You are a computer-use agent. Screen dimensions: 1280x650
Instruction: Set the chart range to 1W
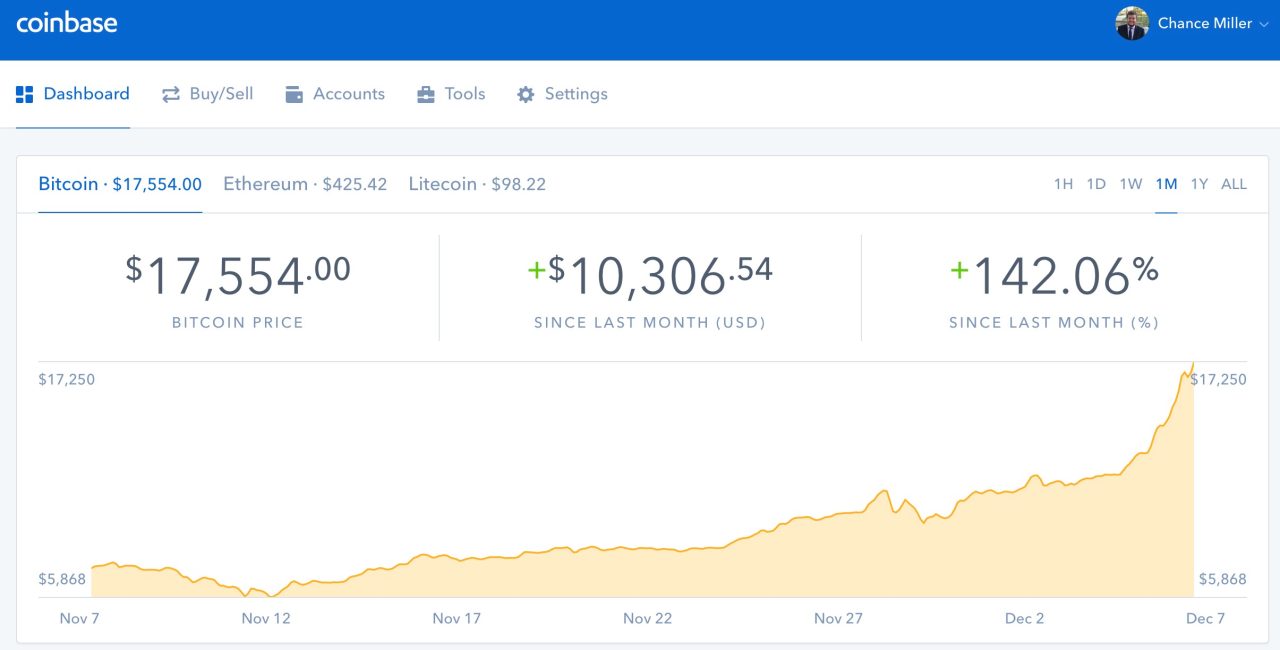pos(1131,184)
